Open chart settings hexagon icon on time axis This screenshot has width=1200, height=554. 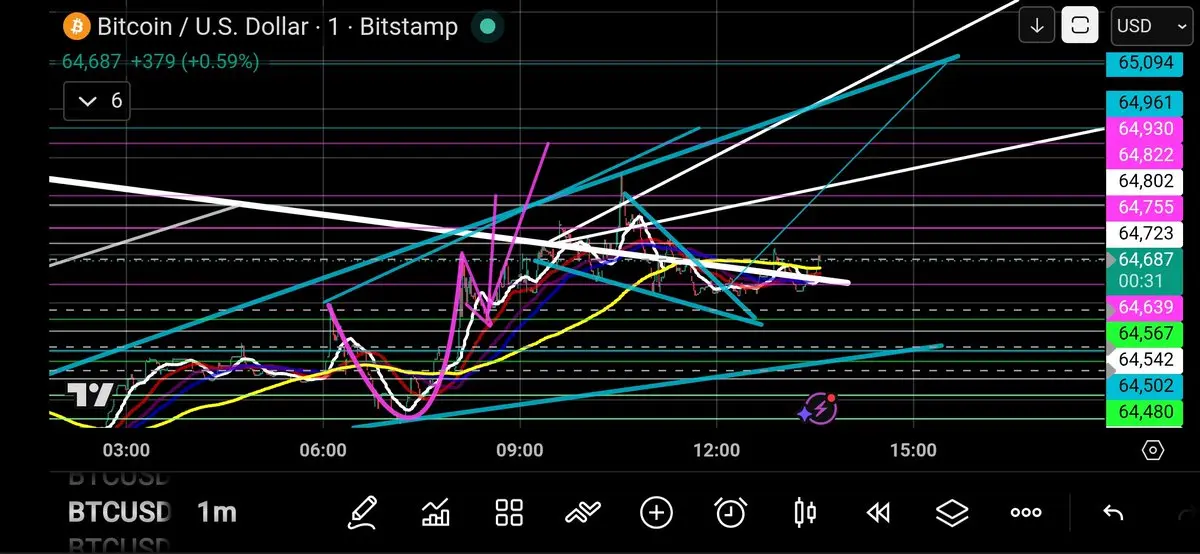pos(1153,451)
